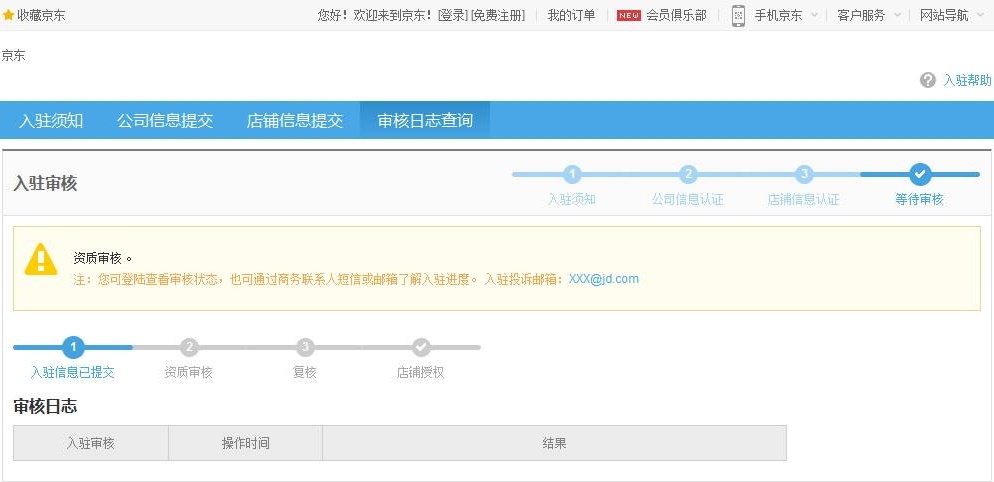Click the star icon beside 收藏京东
The width and height of the screenshot is (994, 482).
coord(9,15)
